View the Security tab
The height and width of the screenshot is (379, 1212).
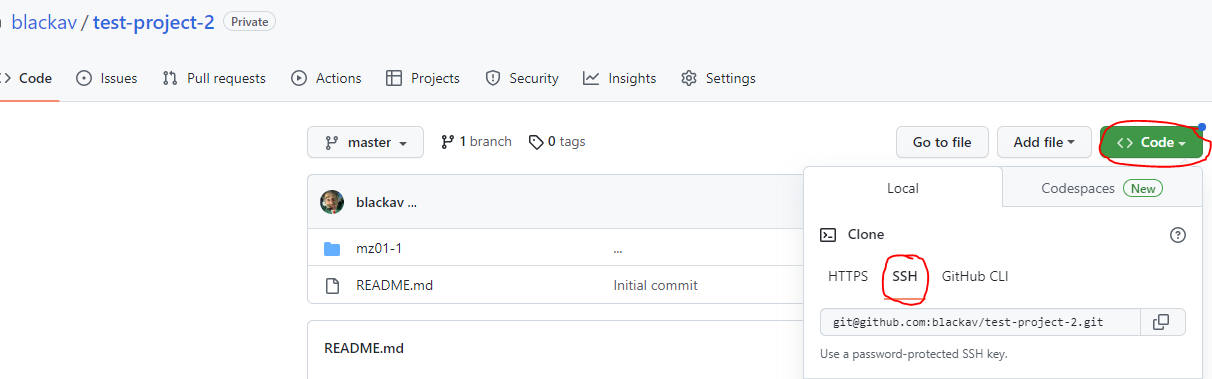(x=521, y=78)
